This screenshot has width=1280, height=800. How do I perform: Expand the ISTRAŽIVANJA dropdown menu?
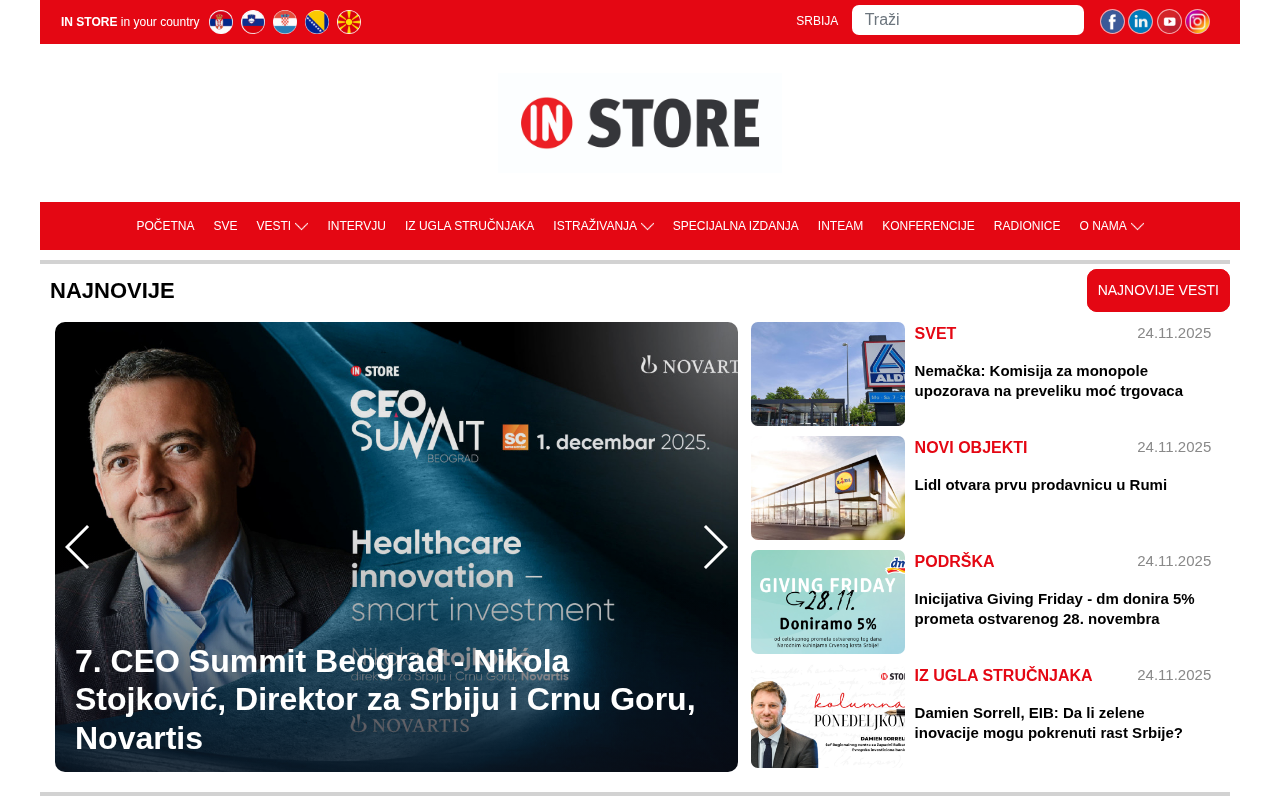[604, 226]
